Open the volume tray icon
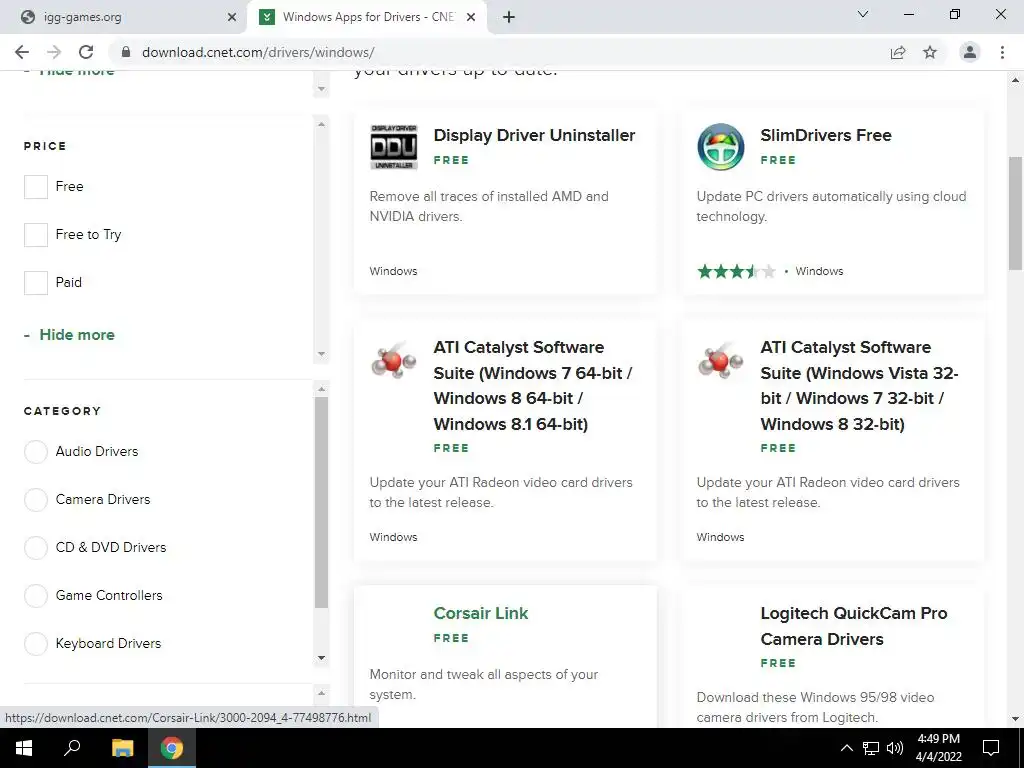Viewport: 1024px width, 768px height. (895, 748)
